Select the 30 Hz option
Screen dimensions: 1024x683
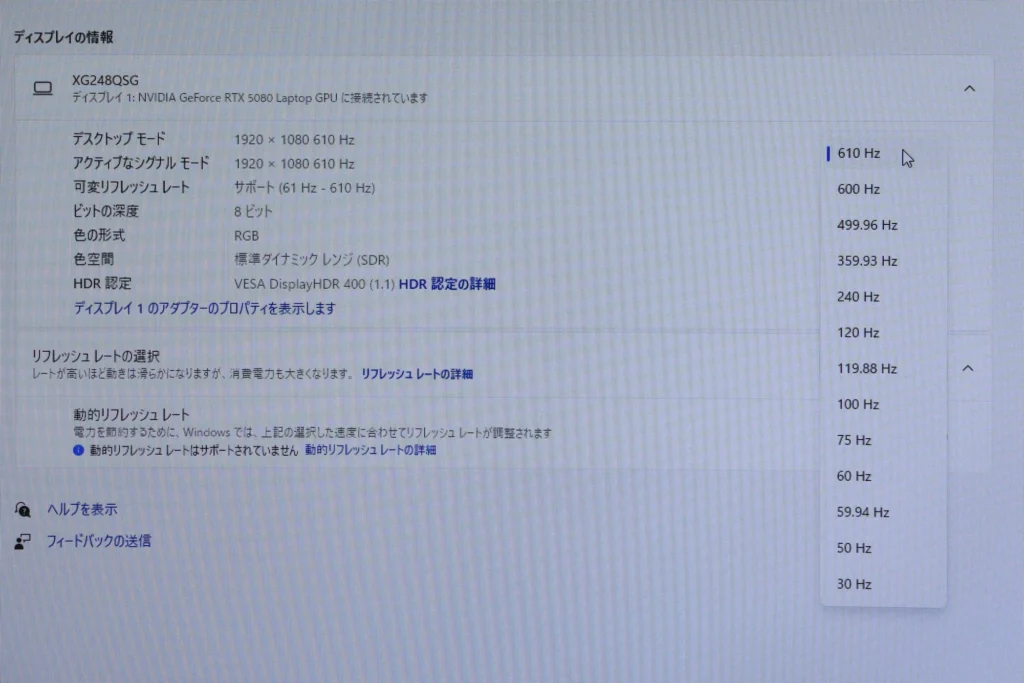[854, 584]
